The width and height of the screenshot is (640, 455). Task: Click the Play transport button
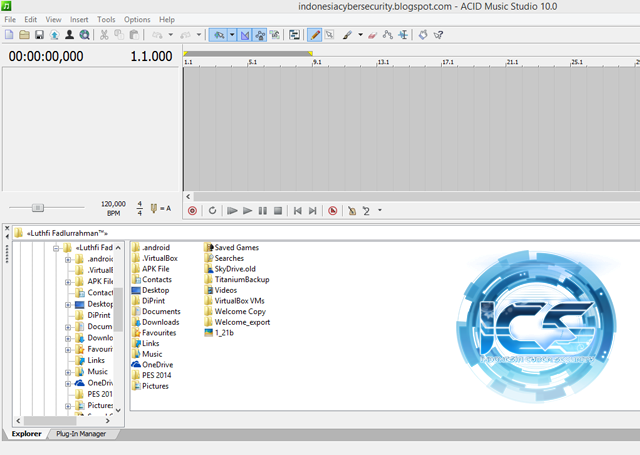point(247,211)
